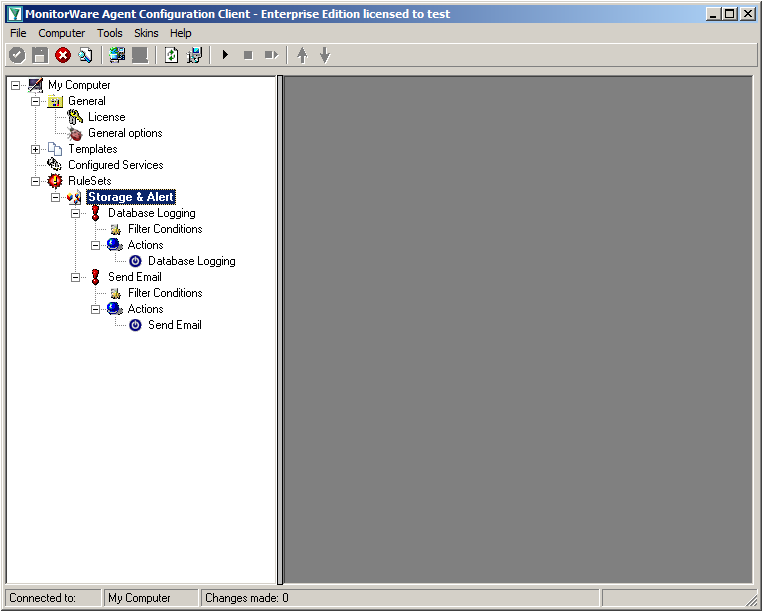Click the computer configuration wizard toolbar icon

[194, 55]
